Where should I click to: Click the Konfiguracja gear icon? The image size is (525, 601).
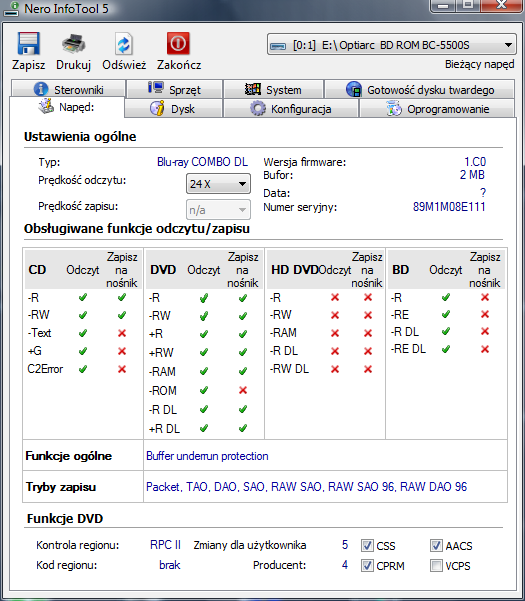(x=258, y=108)
